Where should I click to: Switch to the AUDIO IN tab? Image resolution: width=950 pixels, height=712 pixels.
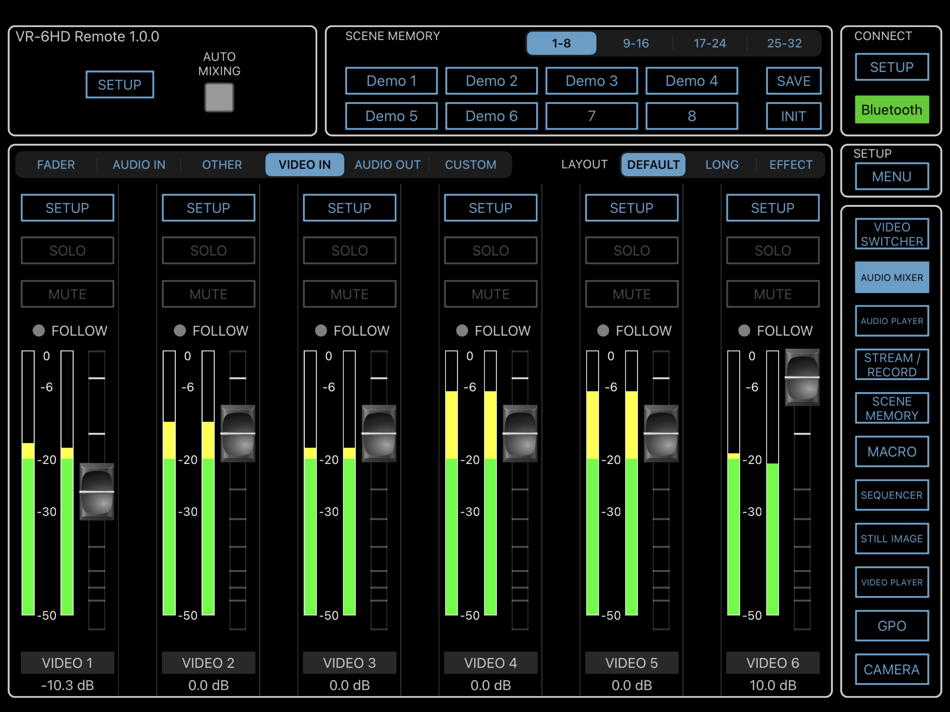point(139,165)
